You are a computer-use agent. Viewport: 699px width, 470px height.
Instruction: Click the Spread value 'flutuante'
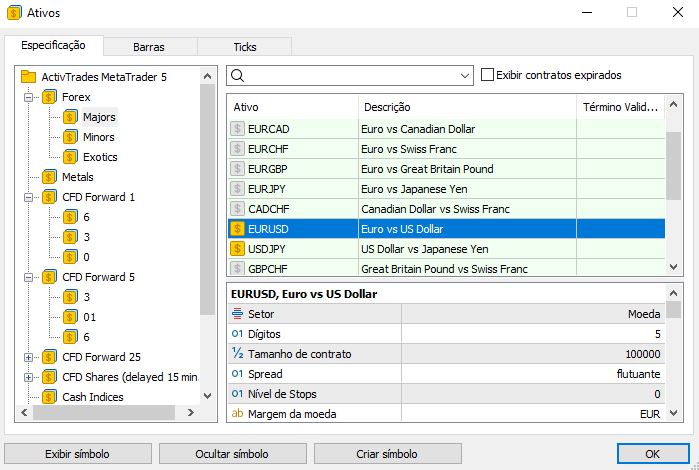tap(638, 374)
